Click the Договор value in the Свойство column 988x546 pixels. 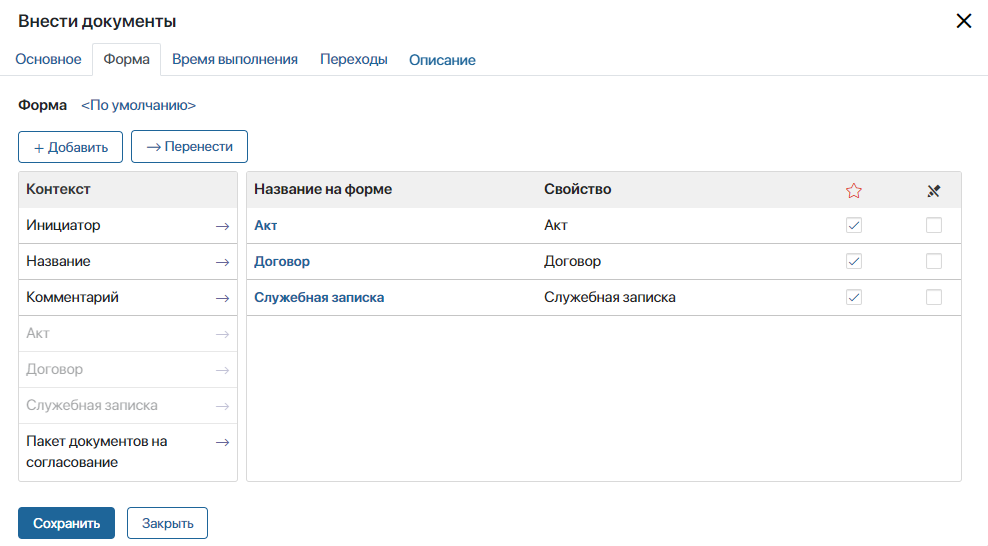click(x=572, y=261)
